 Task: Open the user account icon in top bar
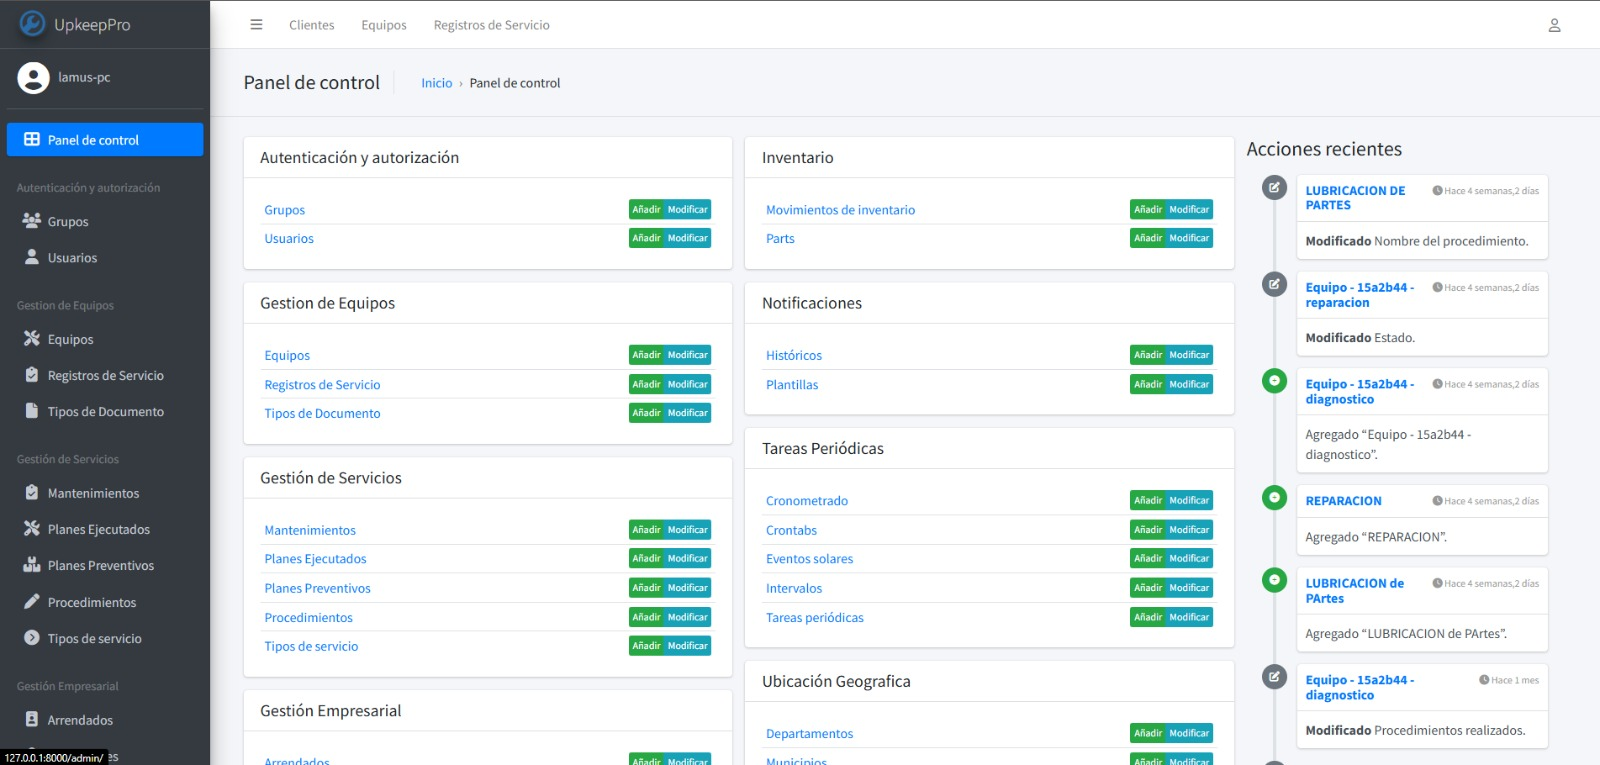pos(1554,25)
